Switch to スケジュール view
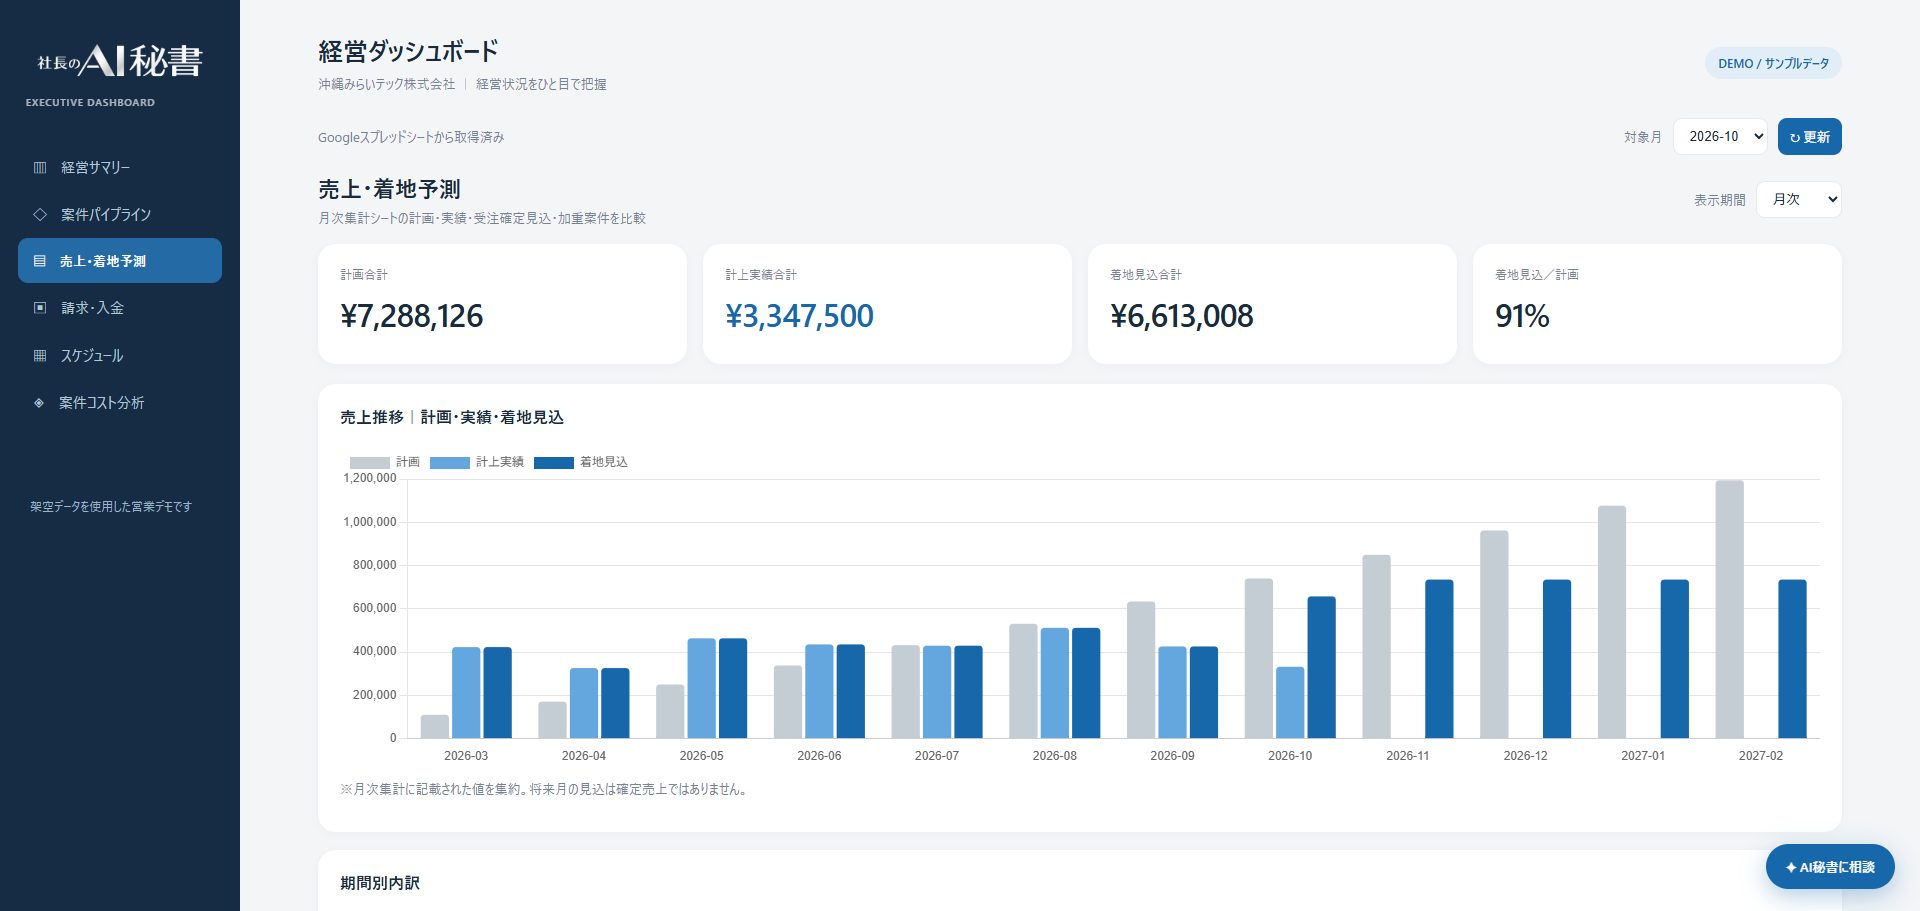Image resolution: width=1920 pixels, height=911 pixels. pos(120,355)
